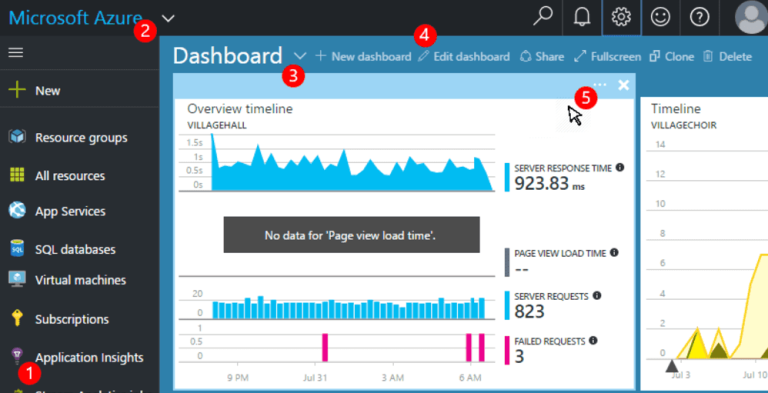This screenshot has height=393, width=768.
Task: Click the server response time area chart
Action: [352, 162]
